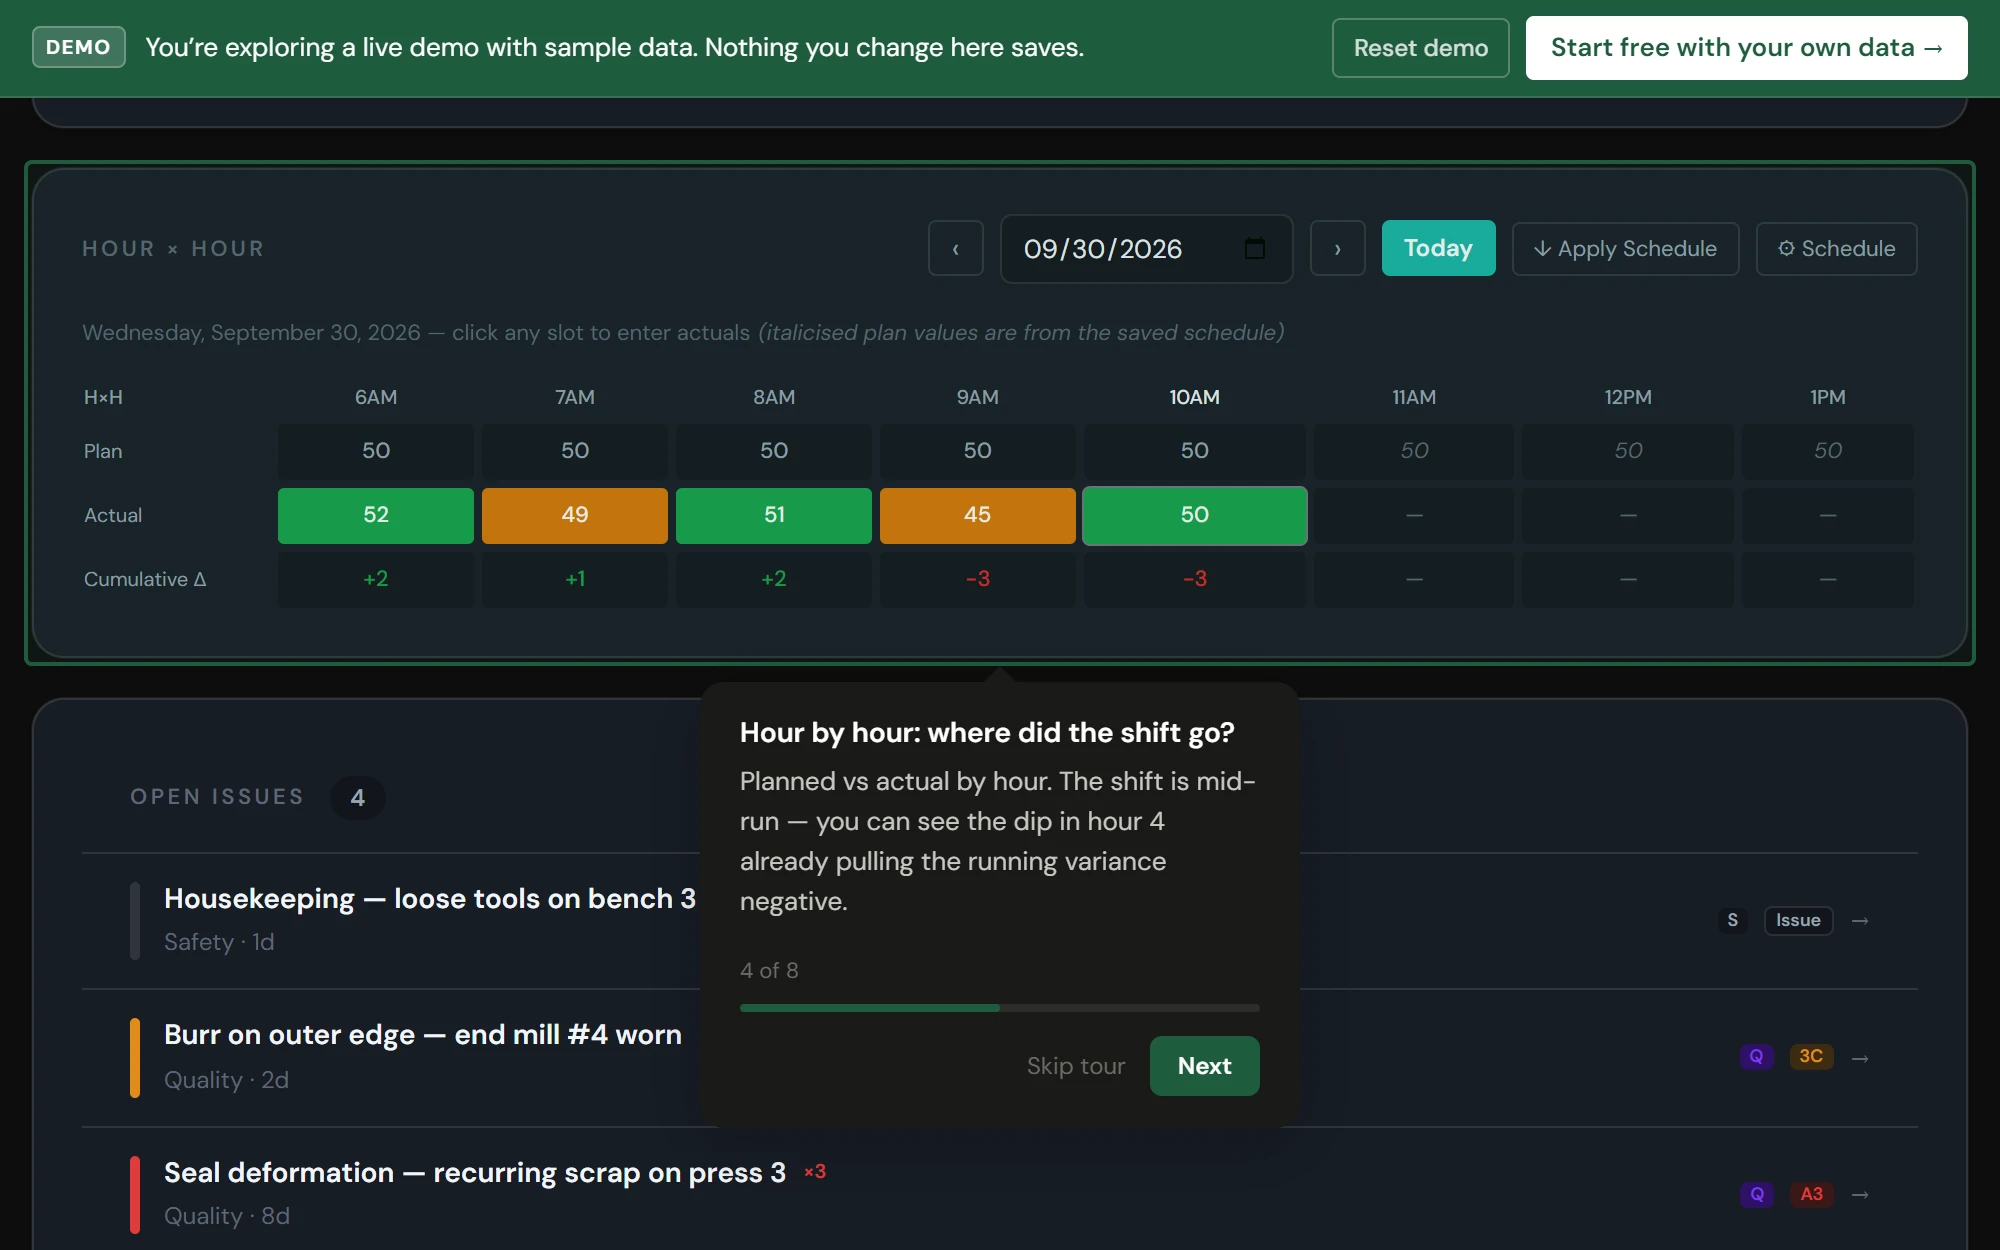Click the Q badge on Burr row
Image resolution: width=2000 pixels, height=1250 pixels.
(1756, 1057)
